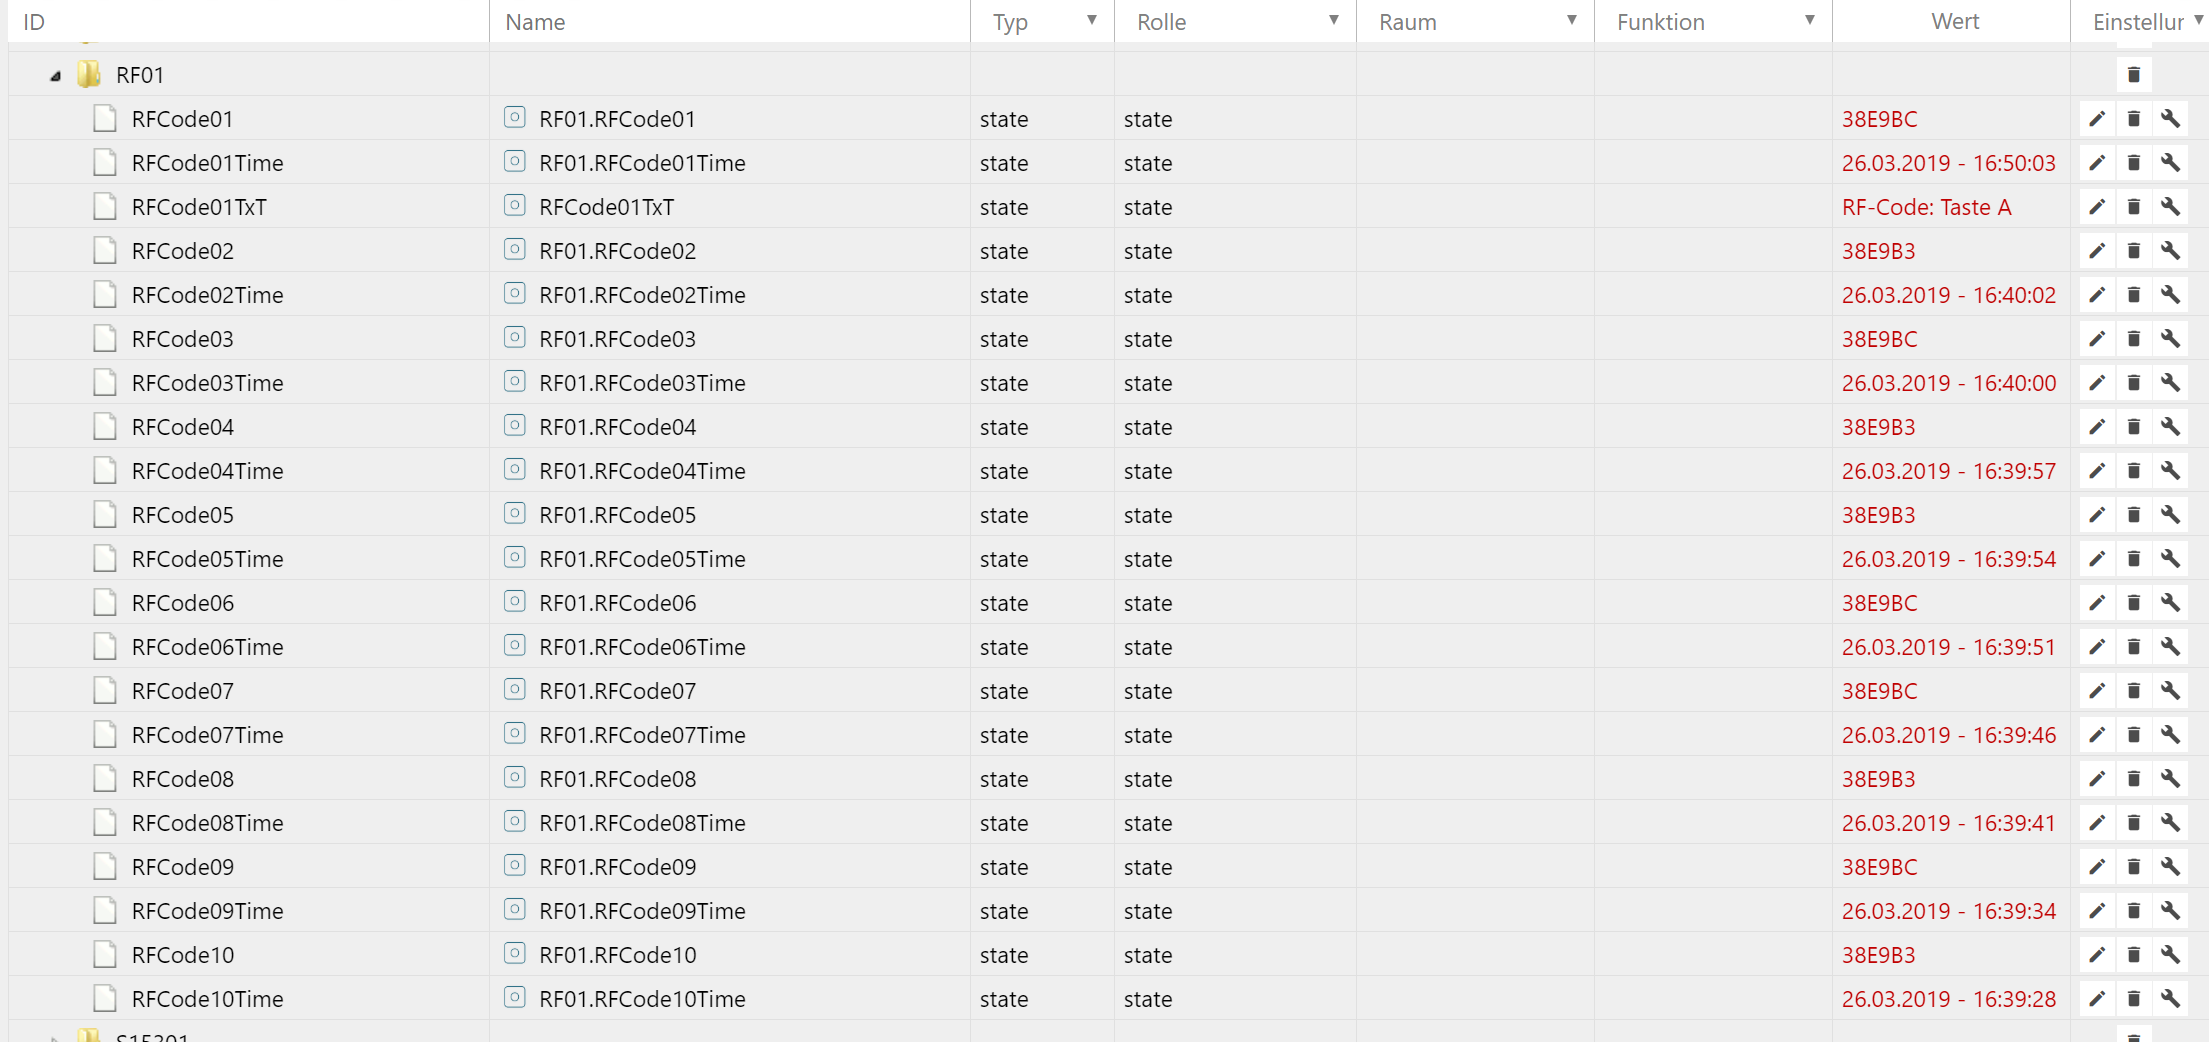Edit RFCode05 using its pencil icon
This screenshot has width=2209, height=1042.
point(2097,515)
